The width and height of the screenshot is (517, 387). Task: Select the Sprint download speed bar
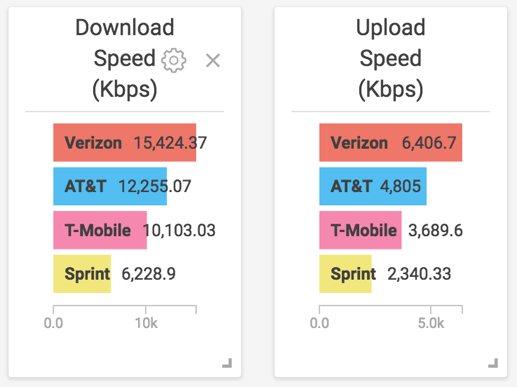point(82,274)
